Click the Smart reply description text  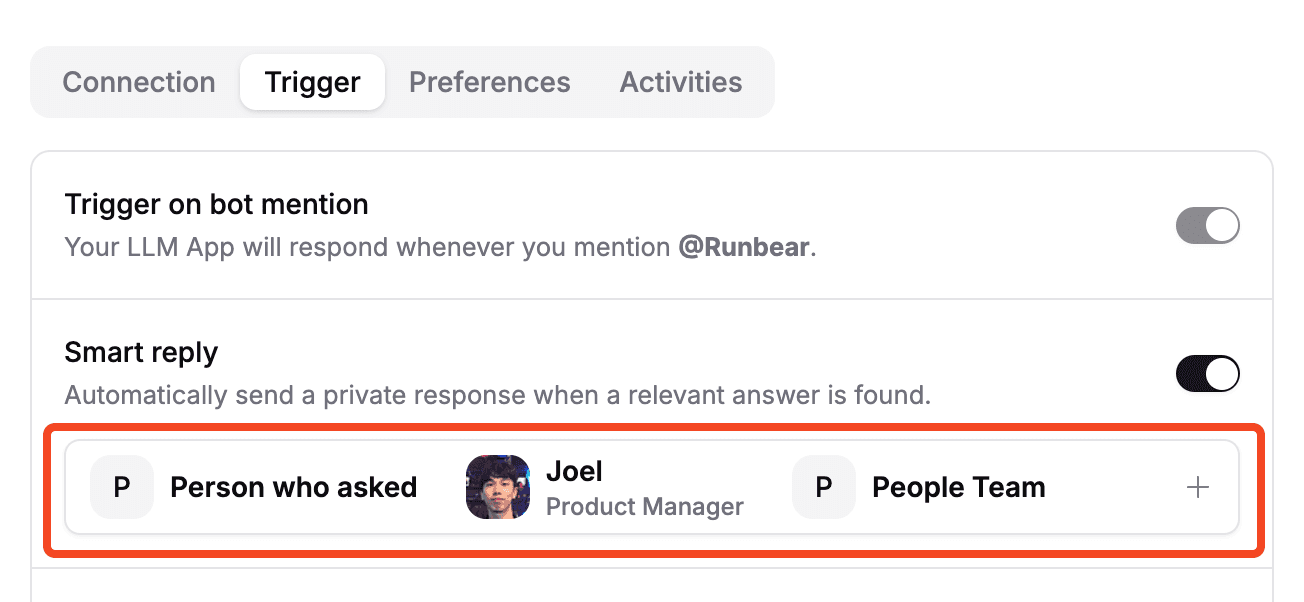point(497,395)
